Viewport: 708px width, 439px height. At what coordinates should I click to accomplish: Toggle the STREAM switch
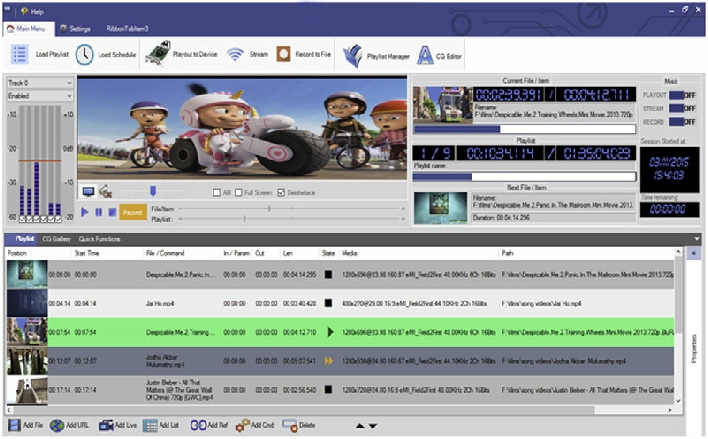(x=682, y=108)
